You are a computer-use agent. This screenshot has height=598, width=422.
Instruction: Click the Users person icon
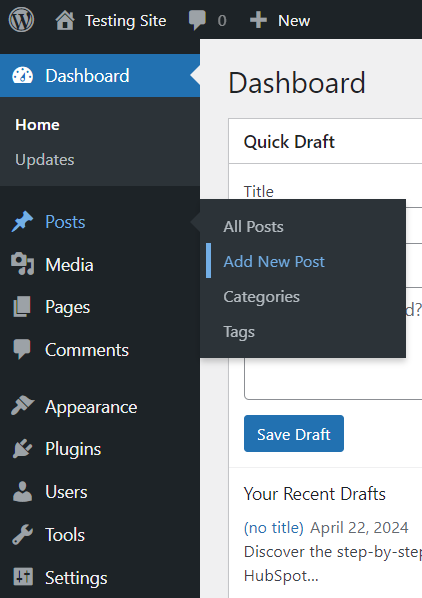click(22, 491)
